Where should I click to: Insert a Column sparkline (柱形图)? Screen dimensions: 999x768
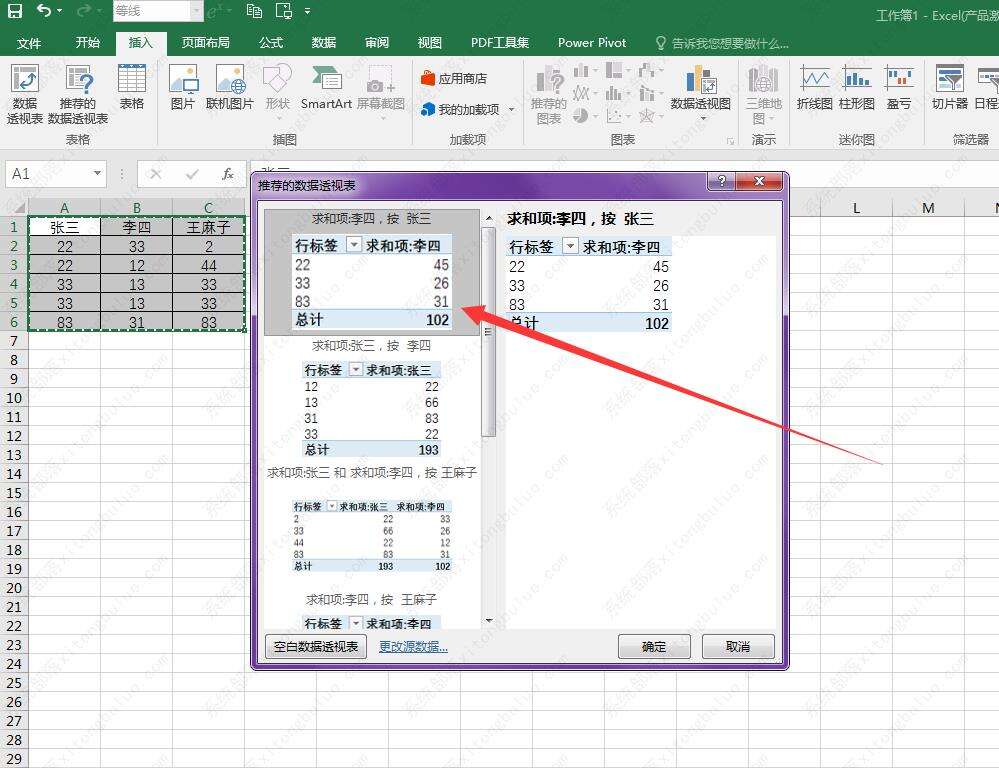click(x=857, y=88)
